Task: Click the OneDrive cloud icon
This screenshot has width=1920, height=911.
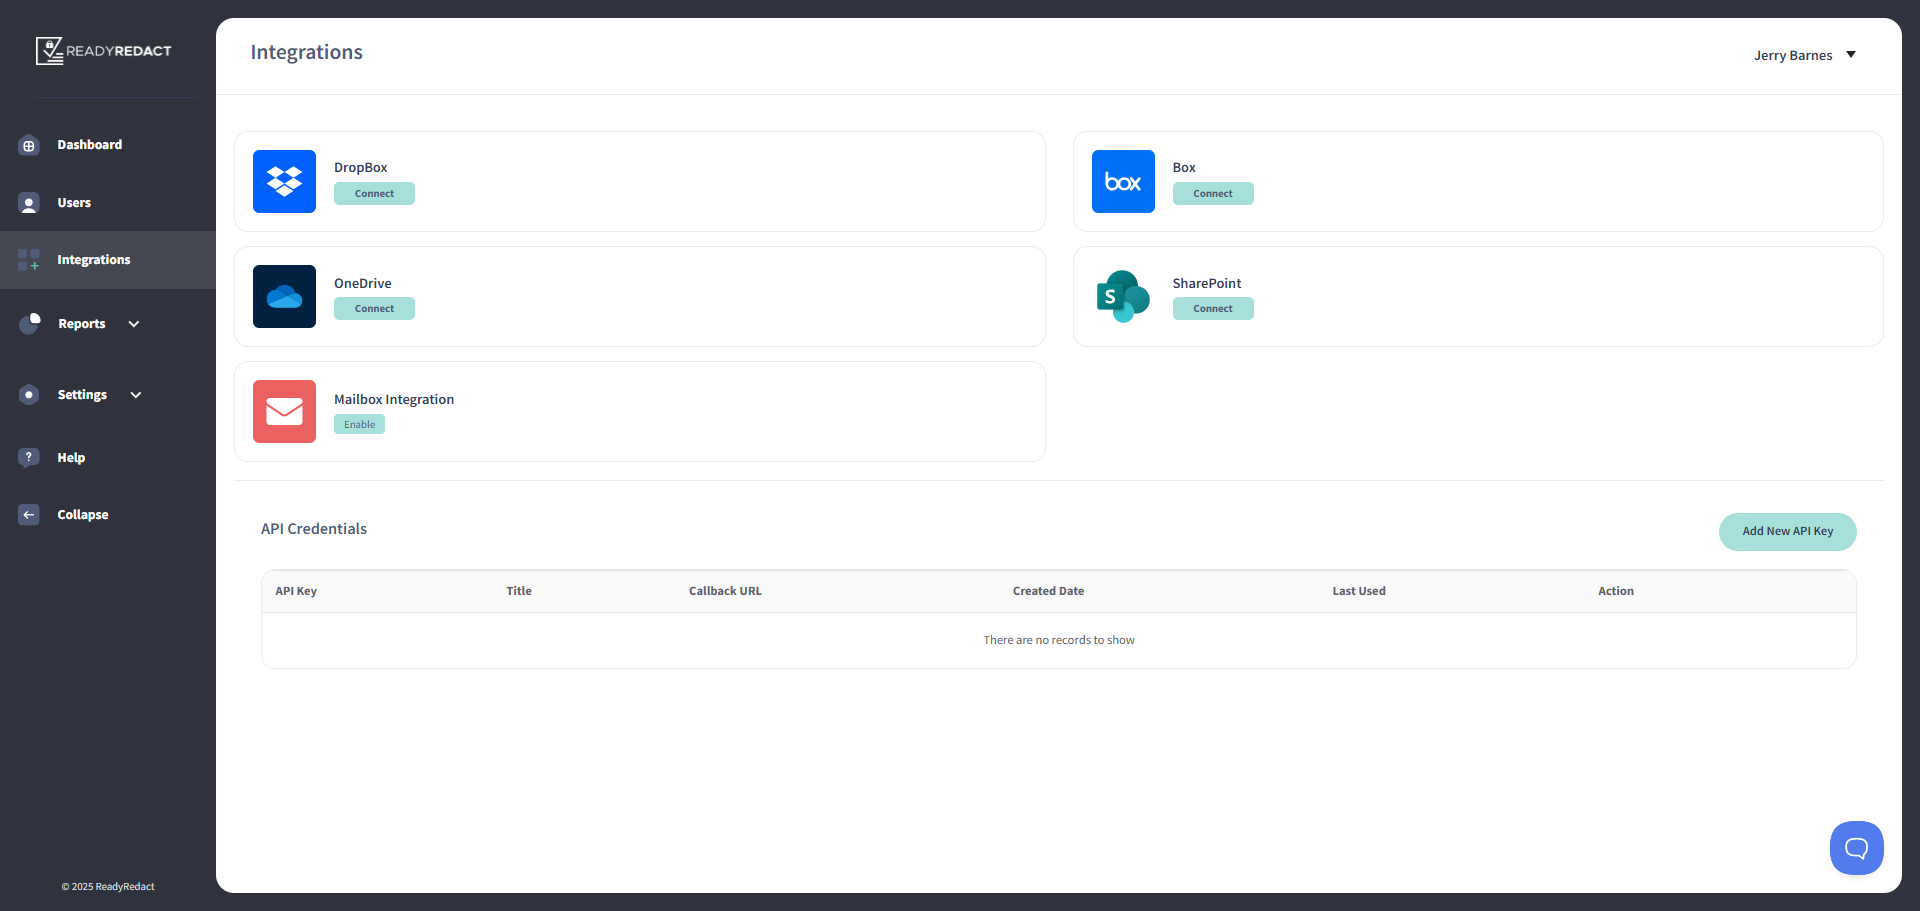Action: click(x=284, y=296)
